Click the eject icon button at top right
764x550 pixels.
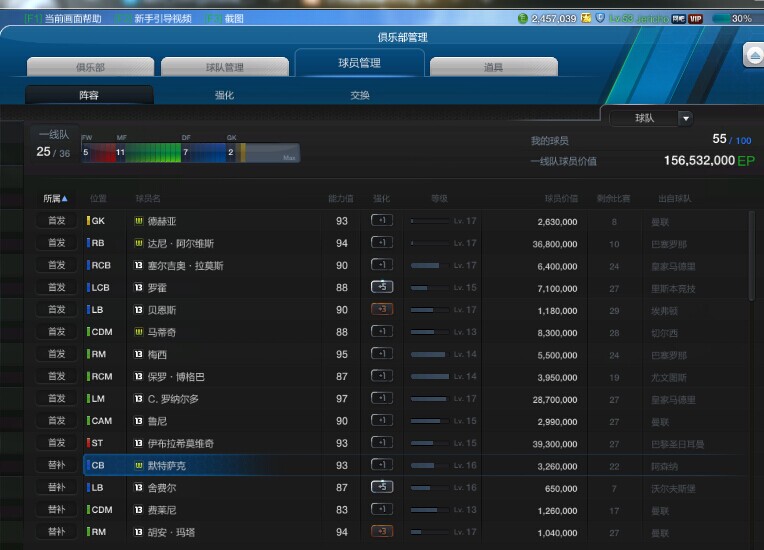coord(754,56)
